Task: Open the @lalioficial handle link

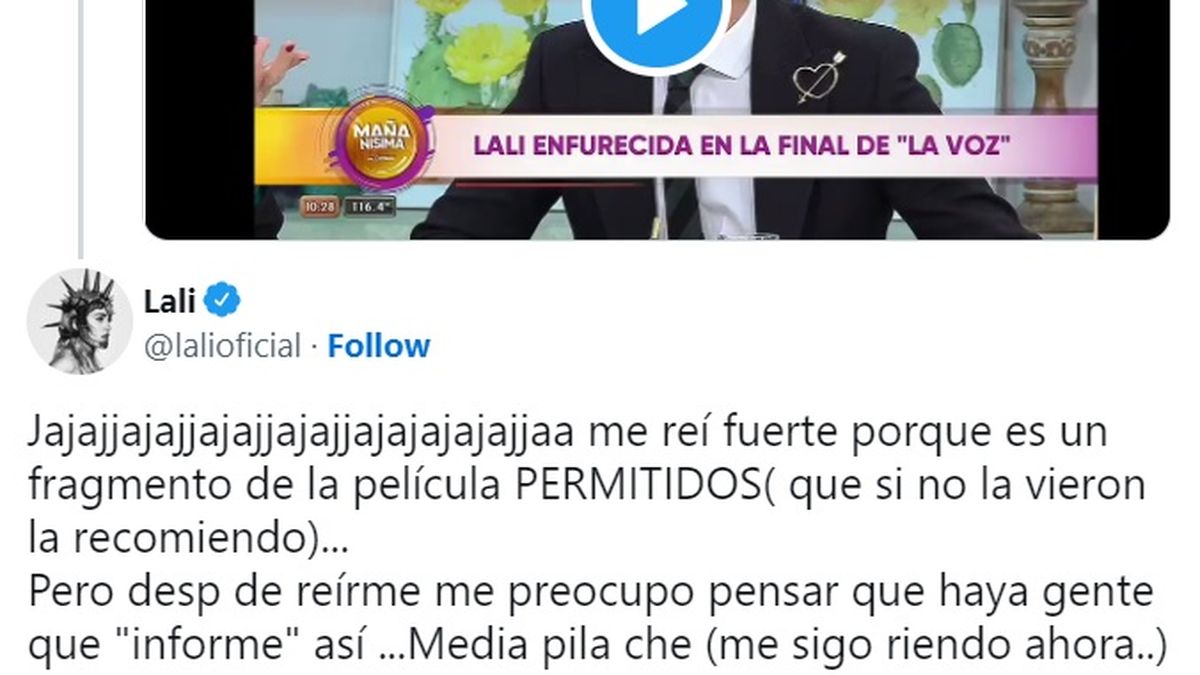Action: [x=223, y=346]
